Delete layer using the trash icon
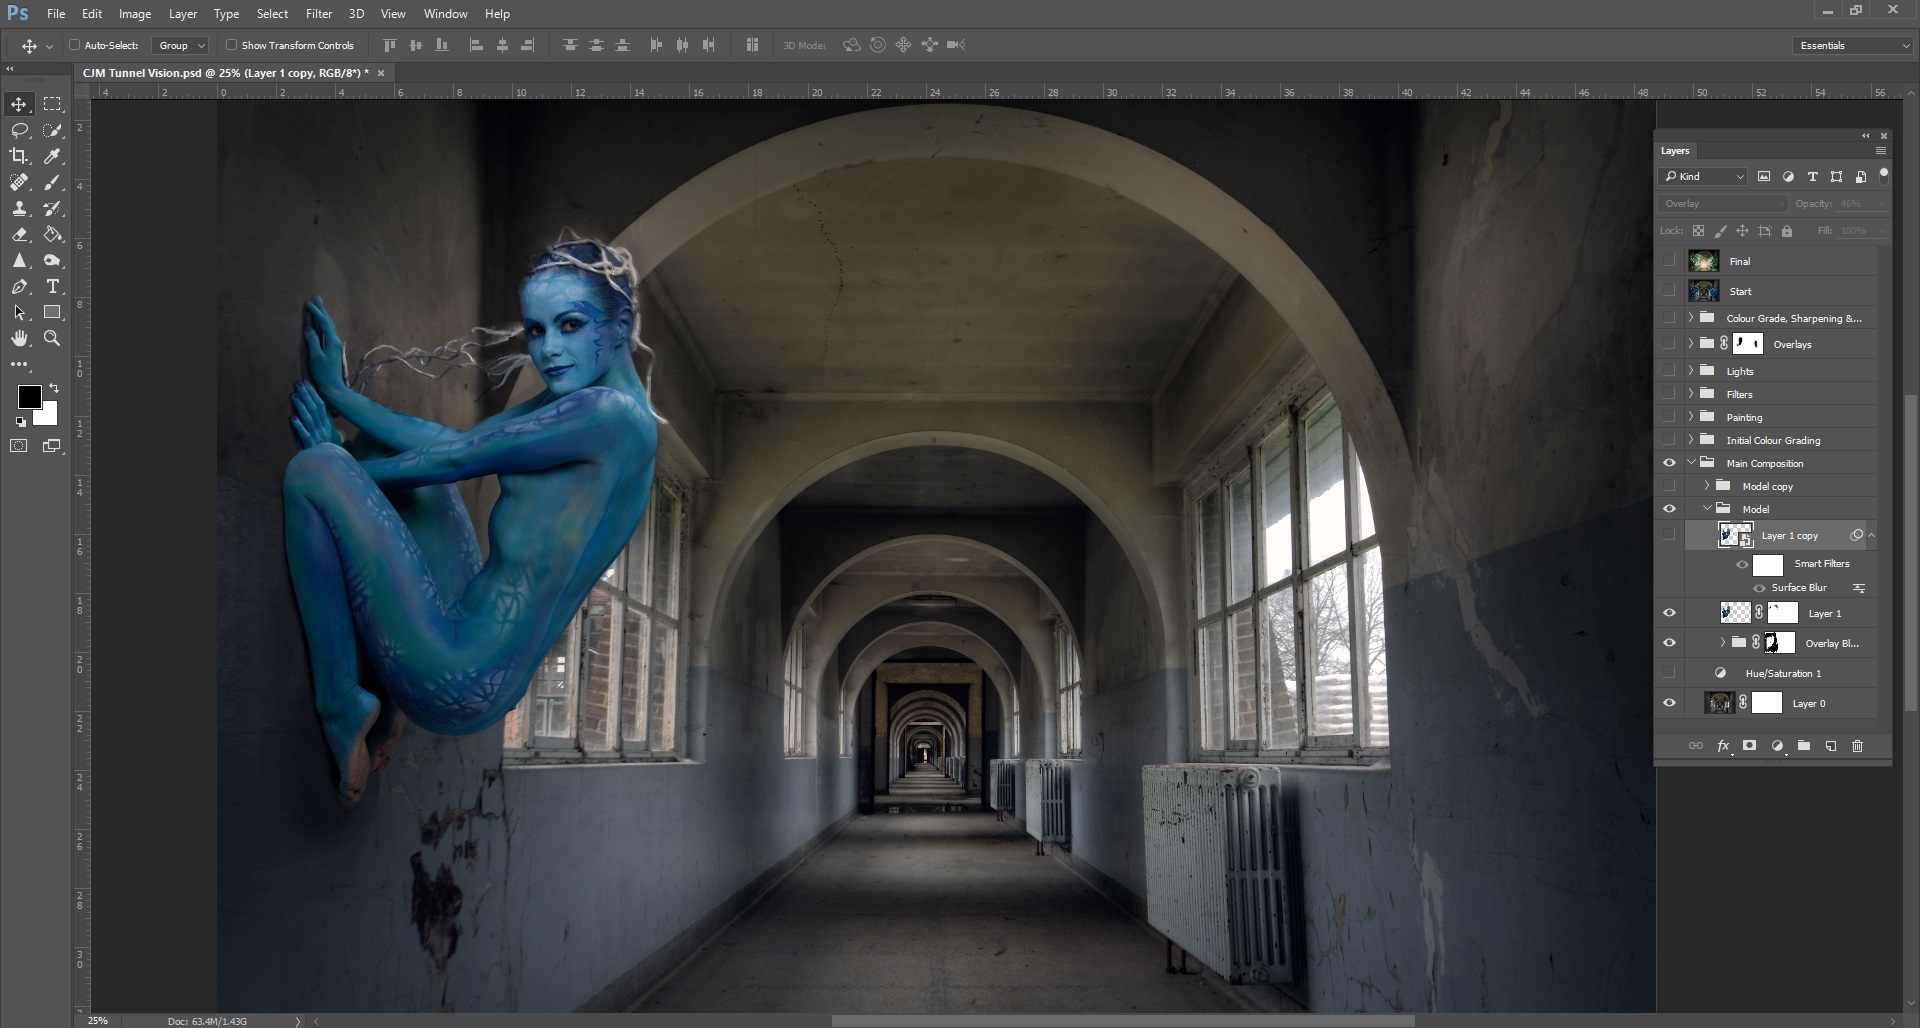1920x1028 pixels. tap(1857, 746)
